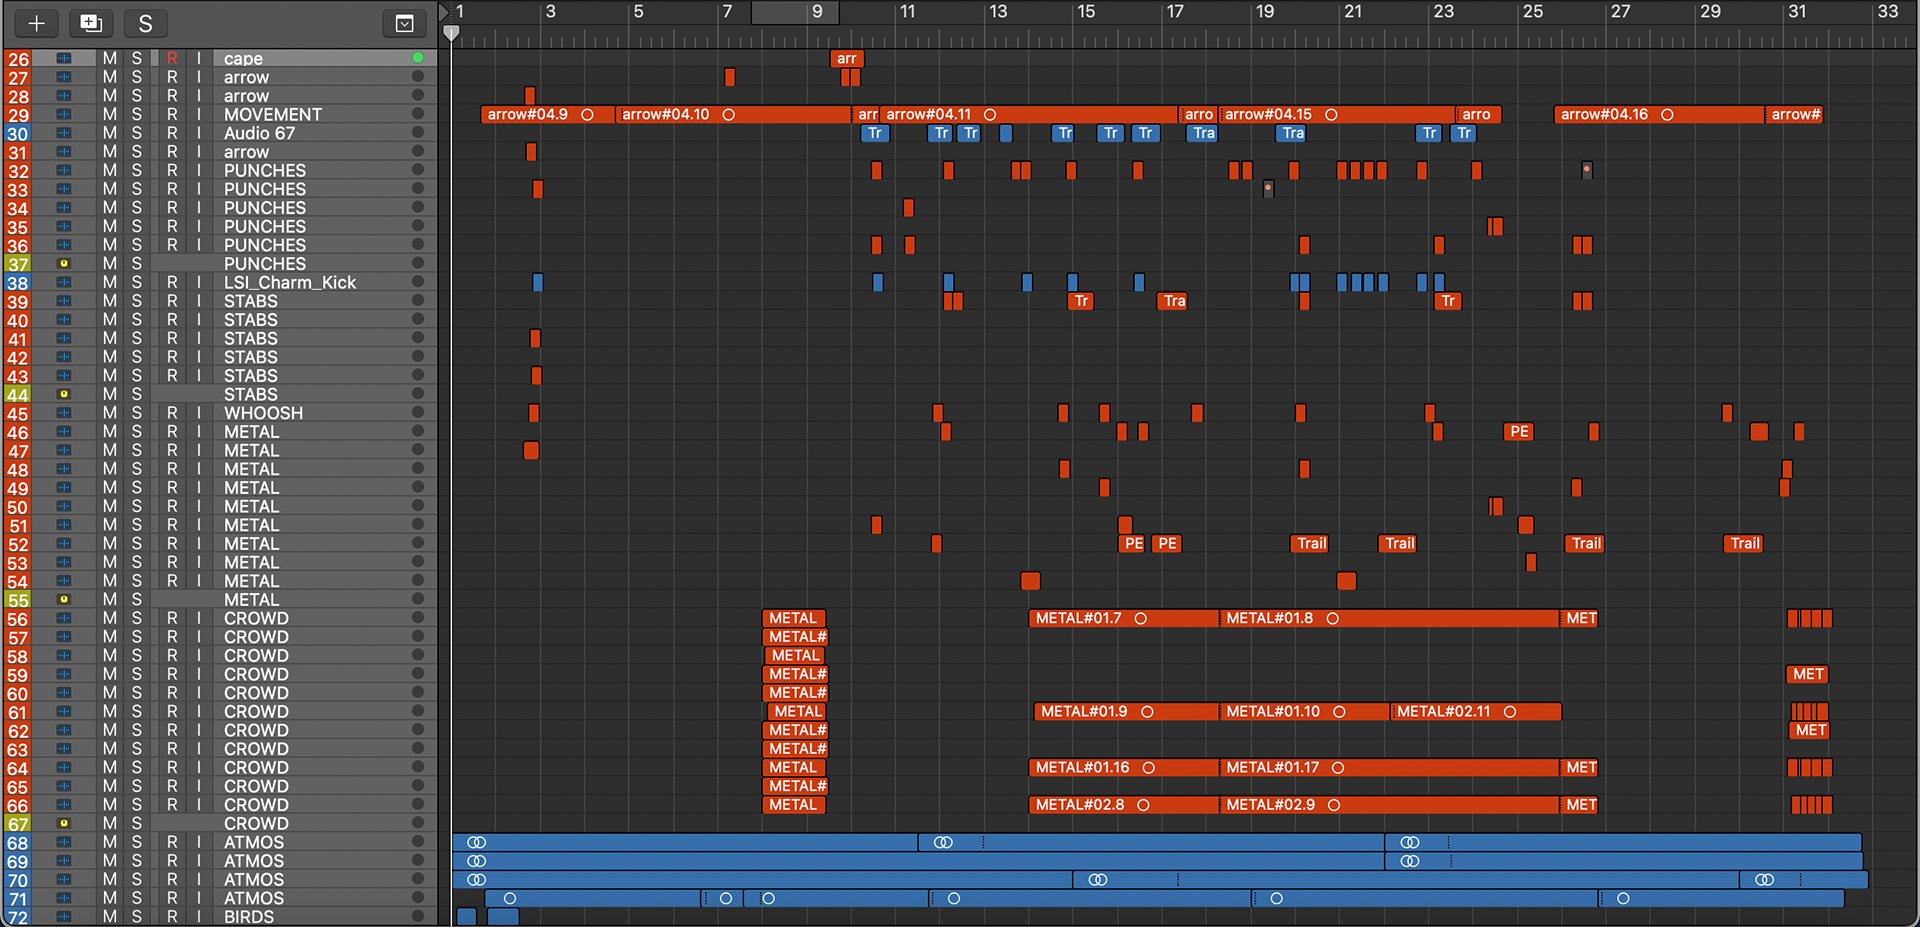The image size is (1920, 927).
Task: Duplicate the selected track
Action: click(x=91, y=23)
